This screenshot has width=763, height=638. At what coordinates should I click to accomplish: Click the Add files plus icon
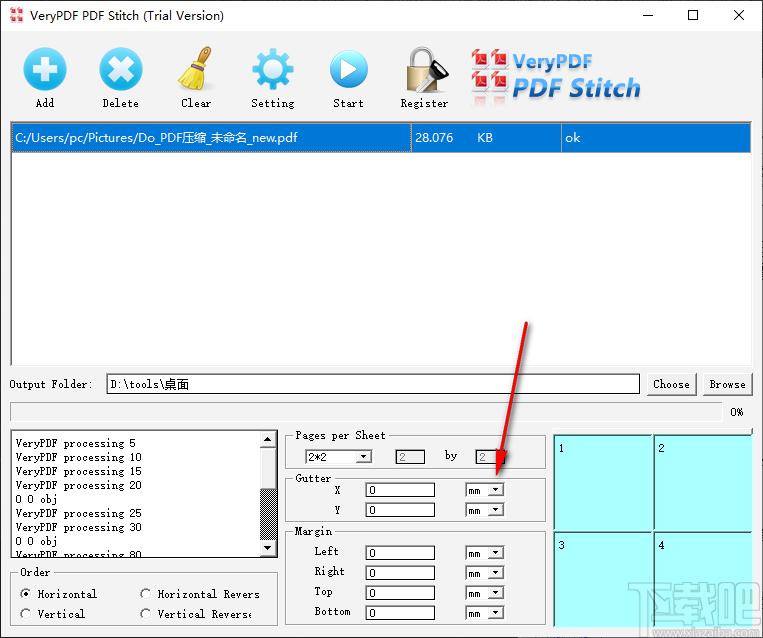[45, 69]
